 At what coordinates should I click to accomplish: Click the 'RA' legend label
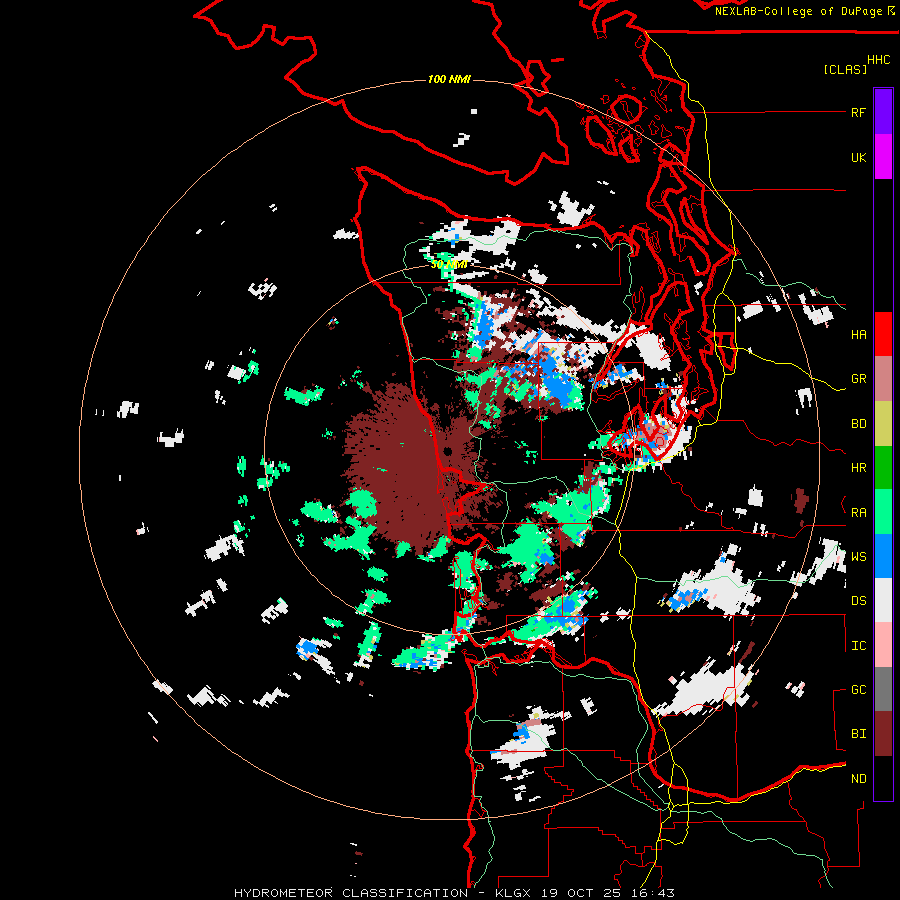[x=858, y=513]
